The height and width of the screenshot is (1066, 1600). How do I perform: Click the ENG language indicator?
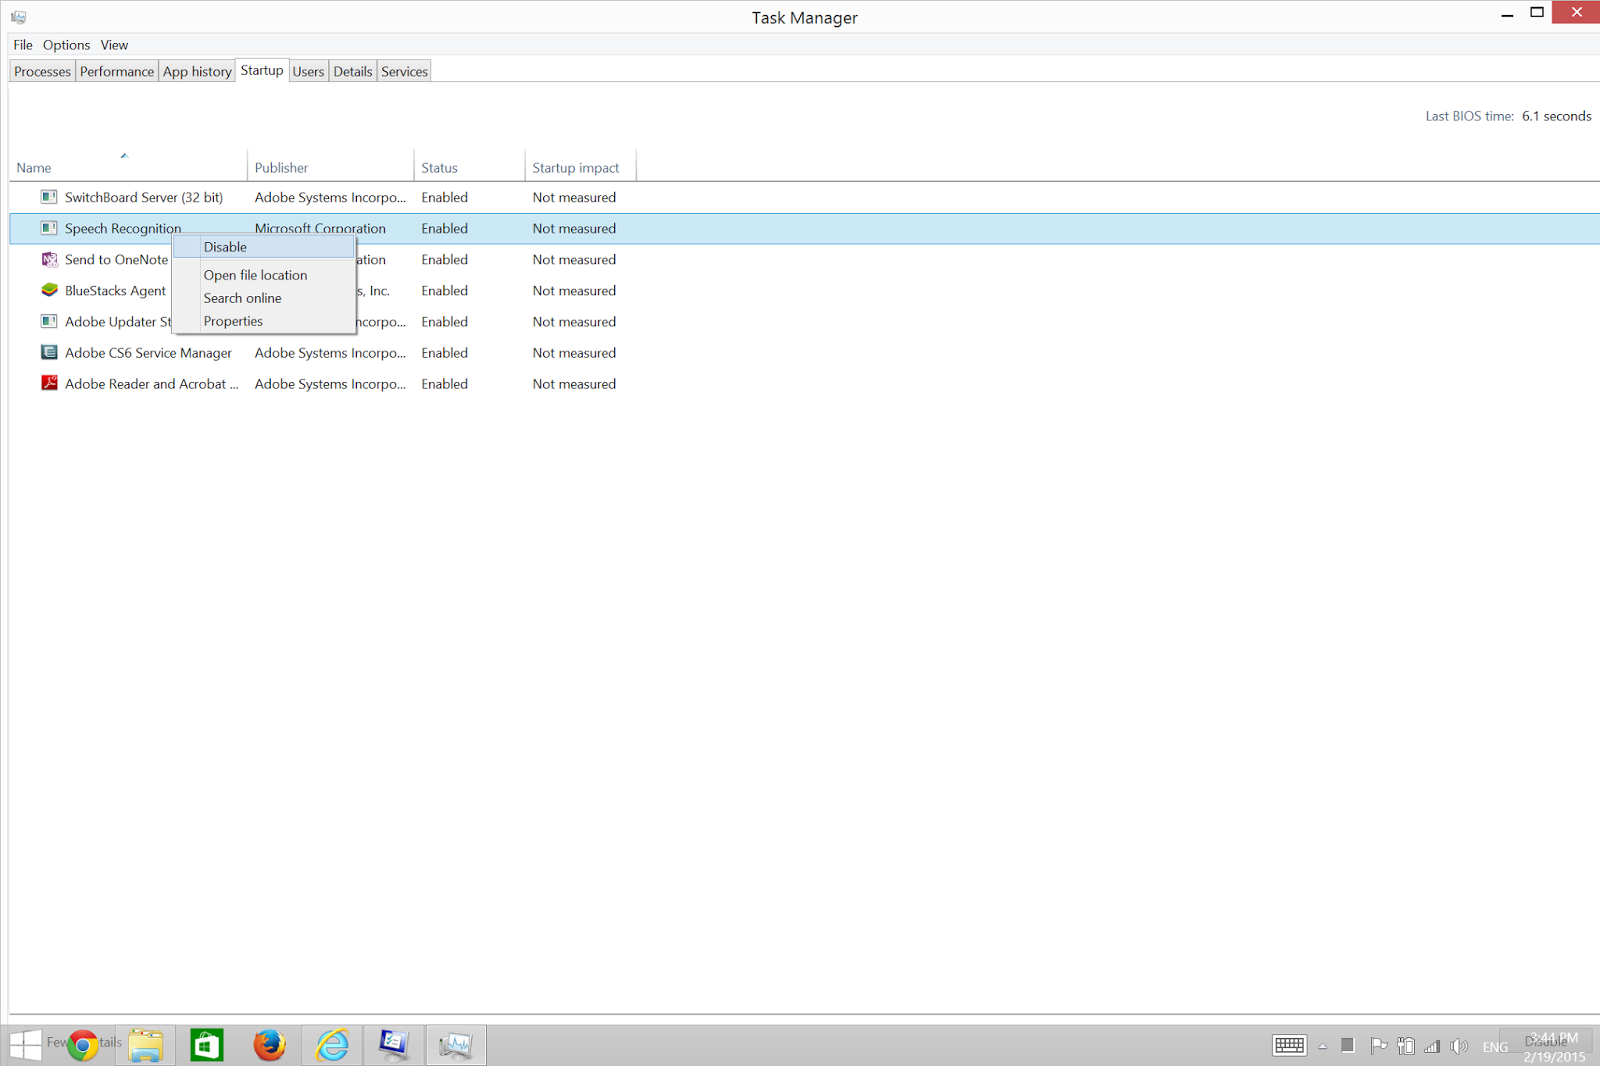pyautogui.click(x=1495, y=1047)
